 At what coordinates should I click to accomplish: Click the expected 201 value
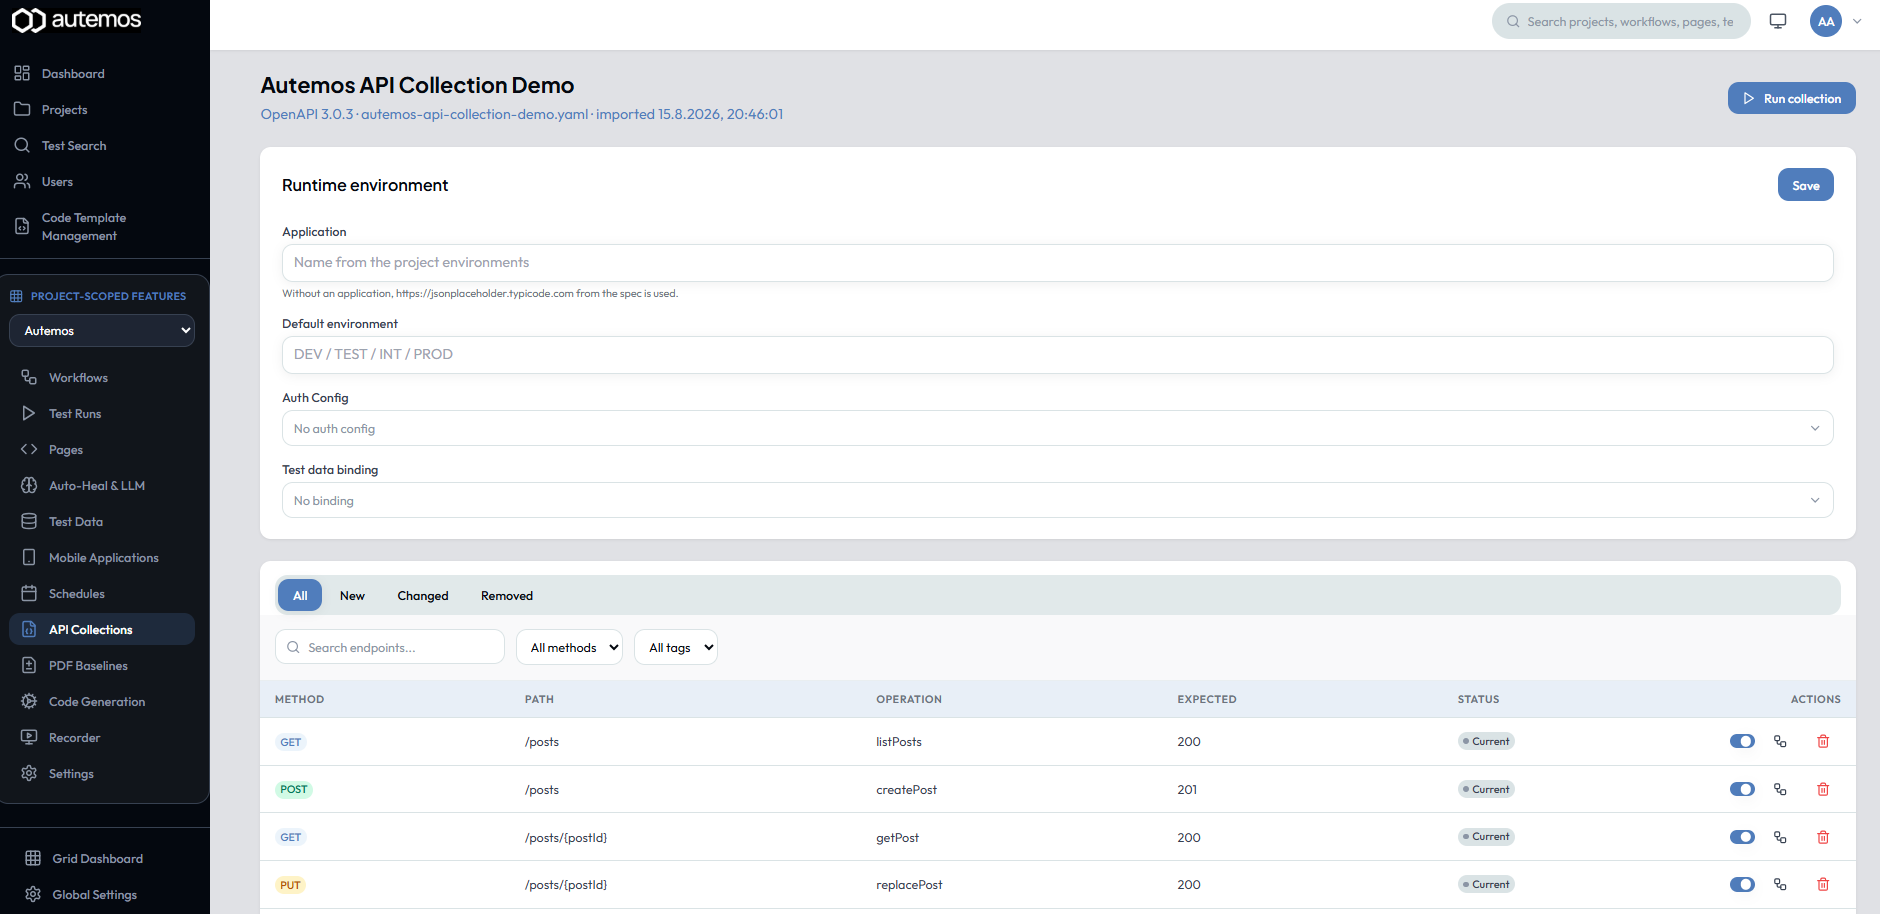(1187, 790)
